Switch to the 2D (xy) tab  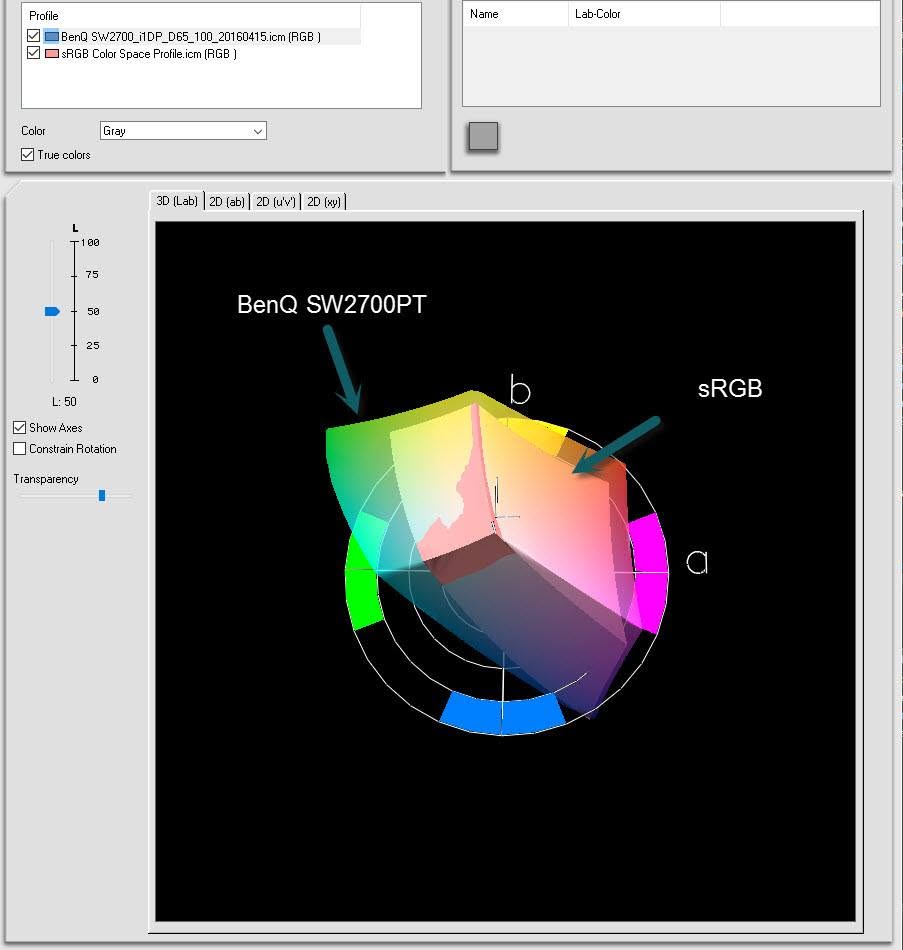(x=324, y=202)
